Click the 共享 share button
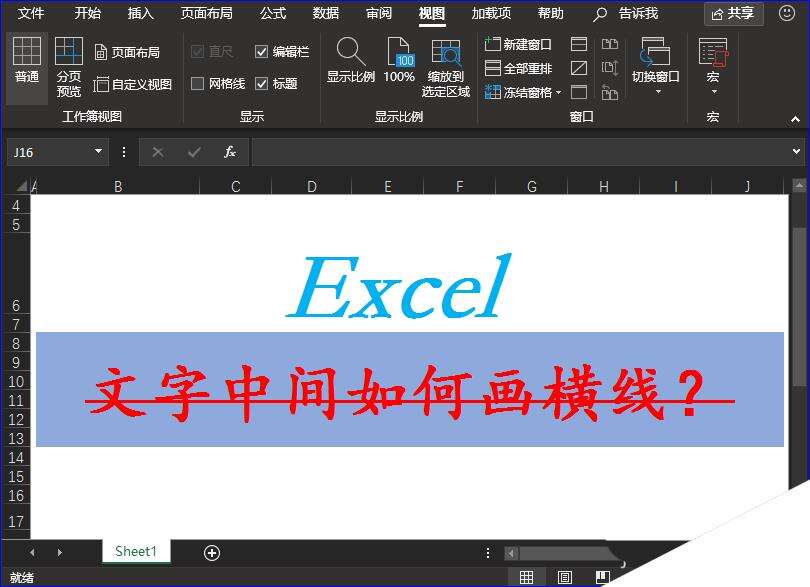The height and width of the screenshot is (587, 810). 734,13
